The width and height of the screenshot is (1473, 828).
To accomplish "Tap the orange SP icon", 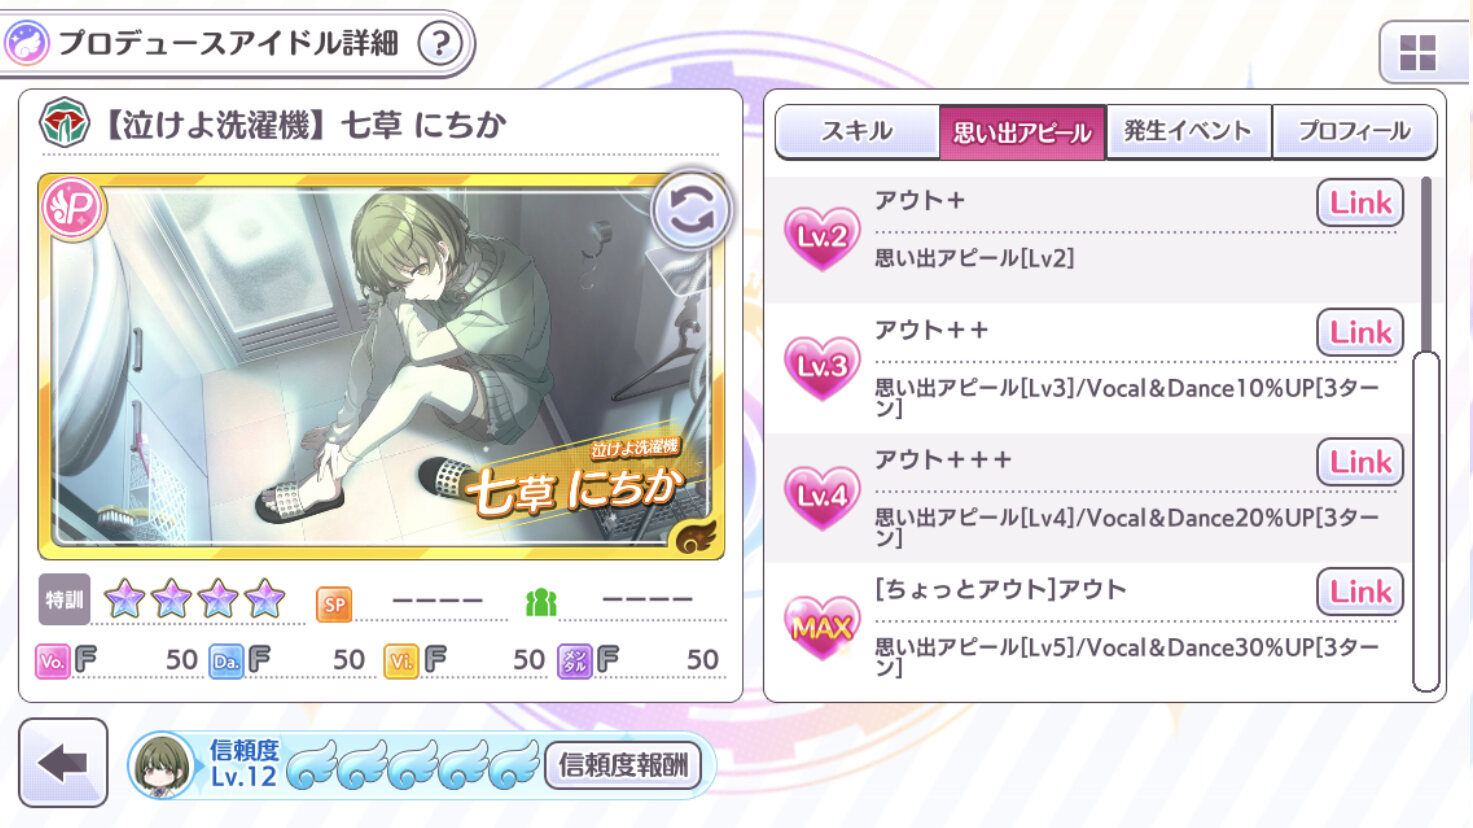I will point(334,604).
